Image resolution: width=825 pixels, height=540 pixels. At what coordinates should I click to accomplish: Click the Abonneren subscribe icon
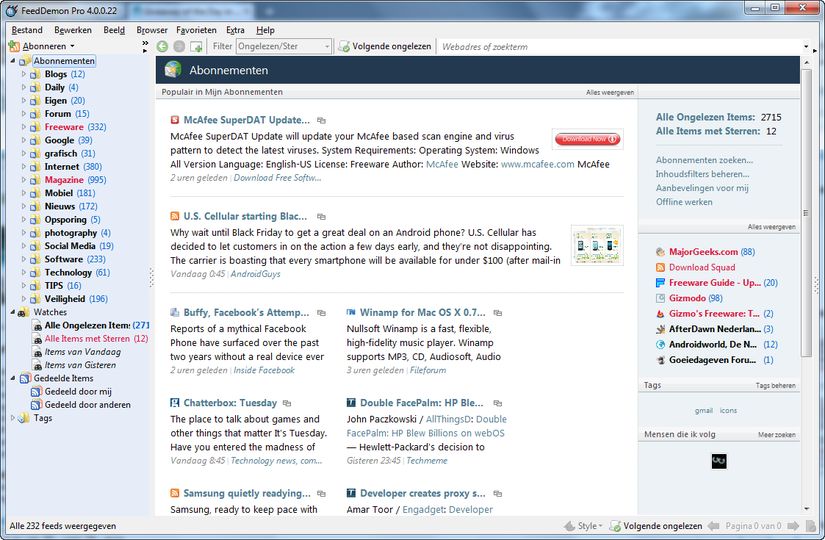14,46
